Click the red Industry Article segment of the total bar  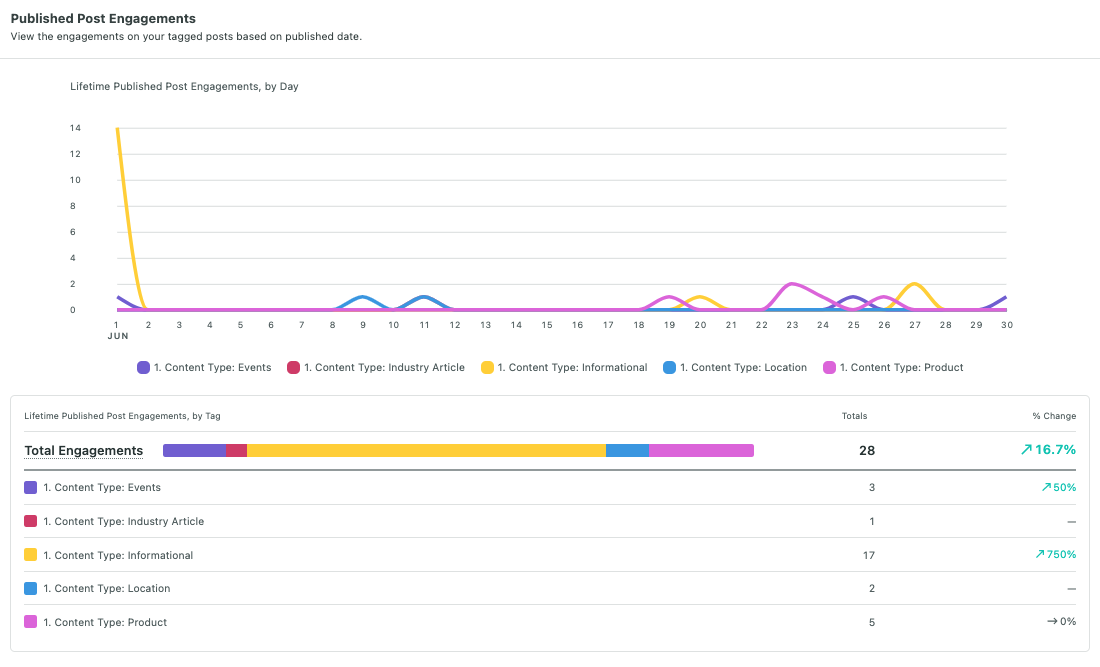point(236,450)
